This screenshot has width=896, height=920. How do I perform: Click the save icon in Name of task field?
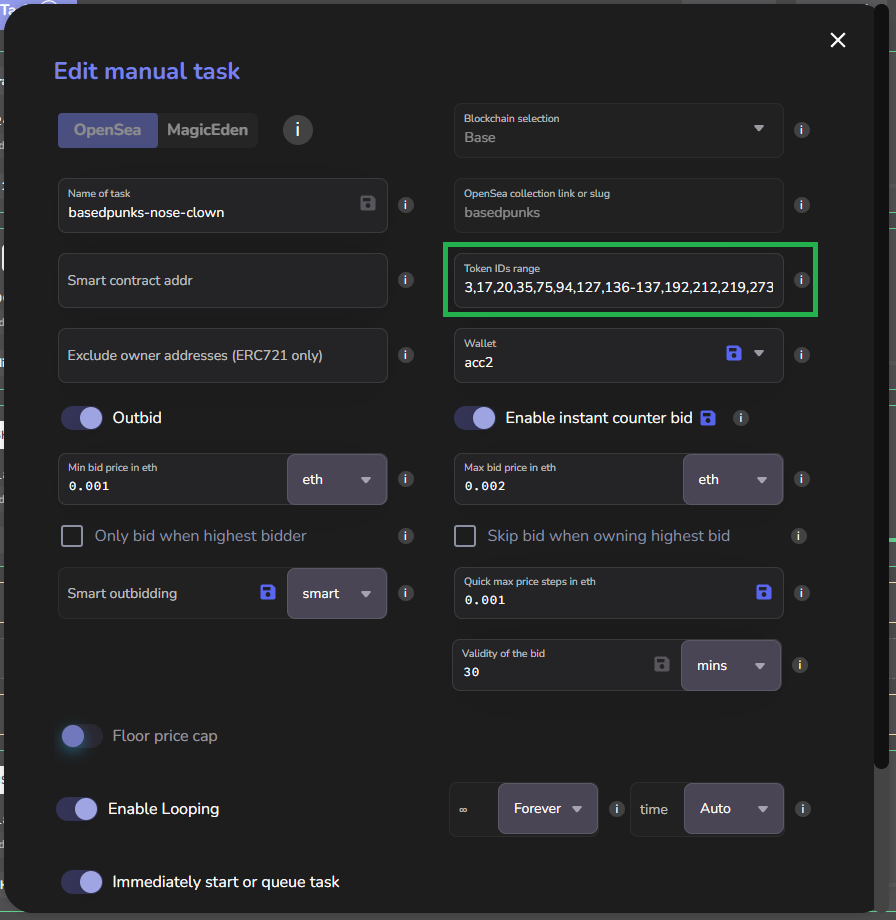pyautogui.click(x=368, y=204)
